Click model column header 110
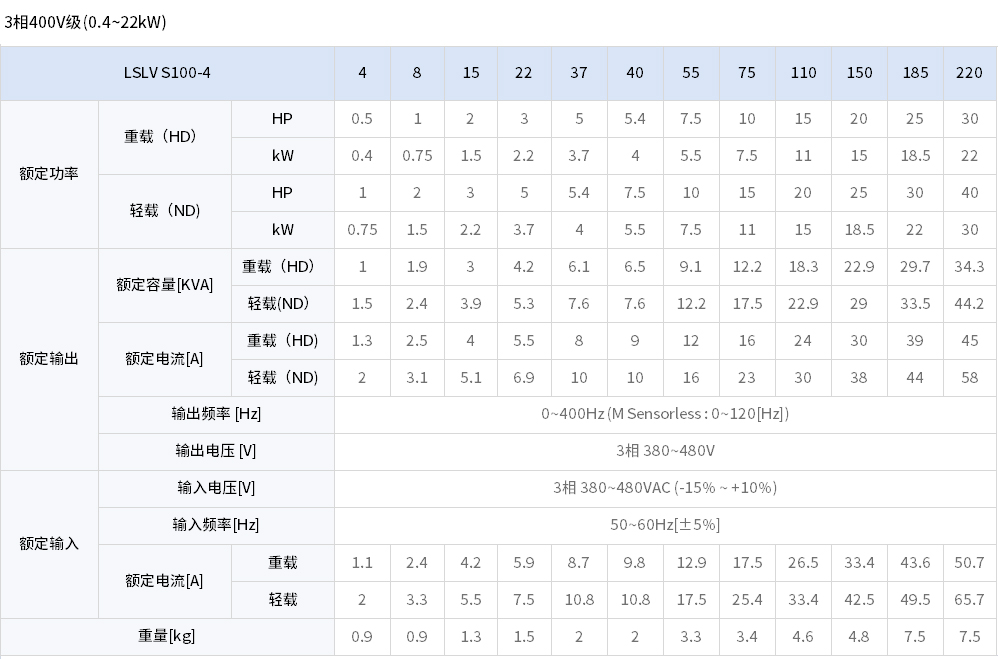Screen dimensions: 998x659 coord(803,73)
